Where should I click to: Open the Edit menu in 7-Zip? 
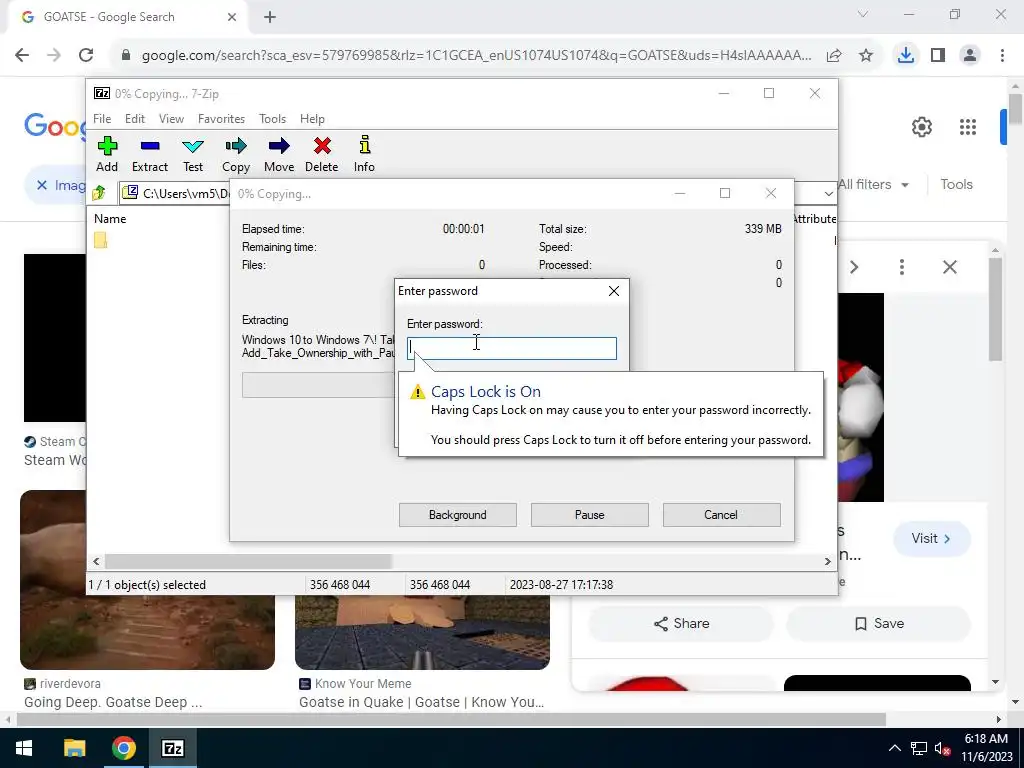(135, 119)
